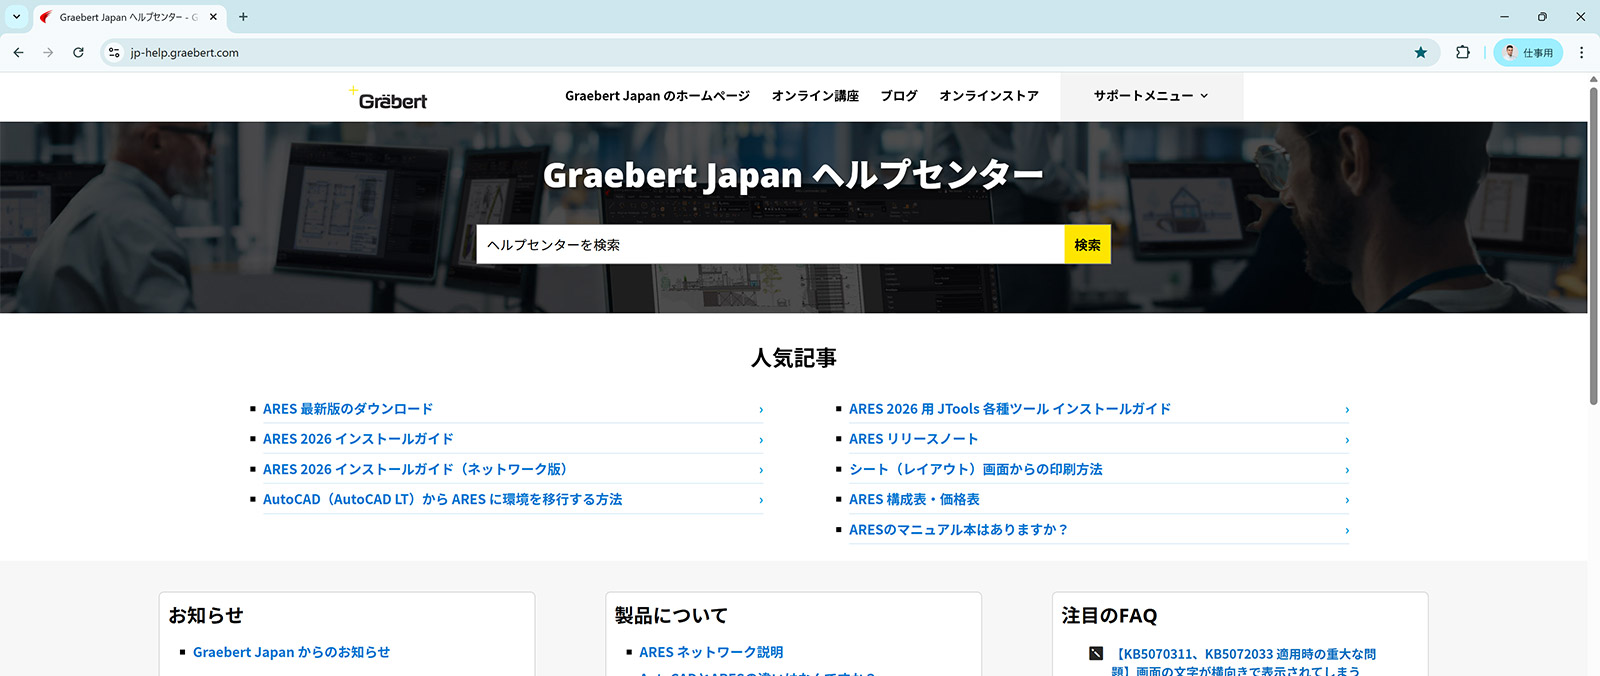The height and width of the screenshot is (676, 1600).
Task: Open ARES 最新版のダウンロード article
Action: 348,409
